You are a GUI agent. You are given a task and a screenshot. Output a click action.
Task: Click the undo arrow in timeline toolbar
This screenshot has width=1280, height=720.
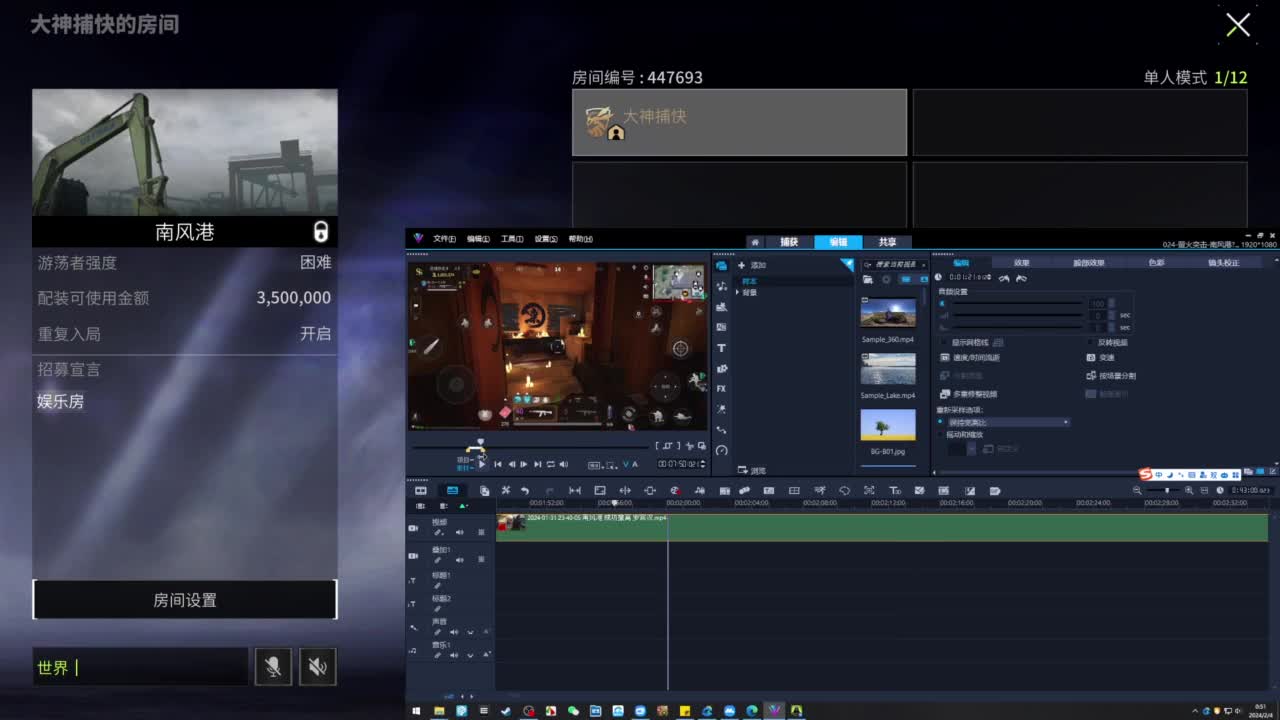point(525,490)
